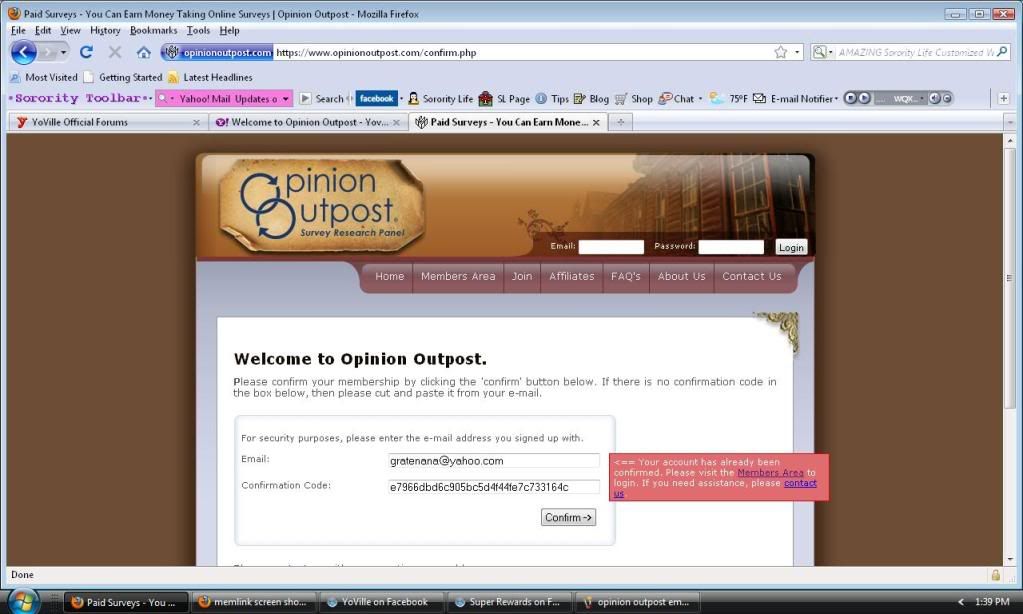Open the address bar history dropdown arrow

pyautogui.click(x=797, y=52)
